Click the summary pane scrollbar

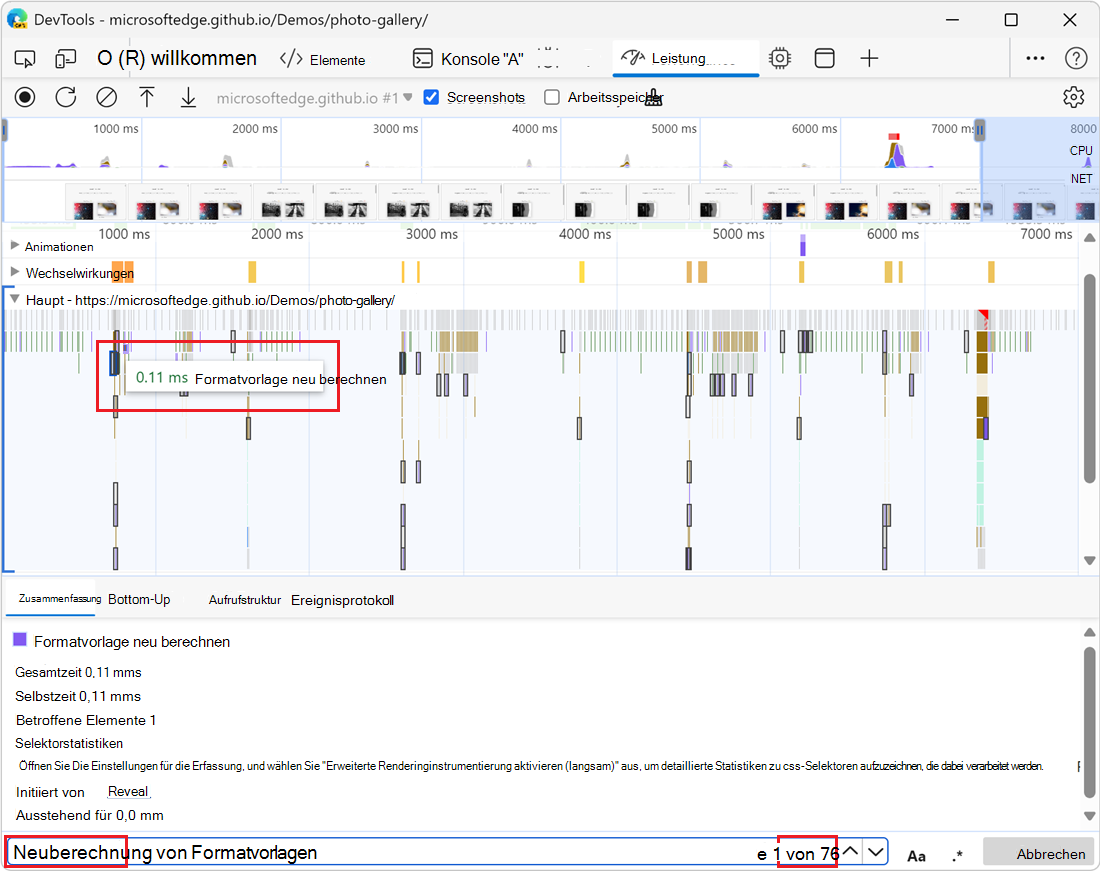[1089, 722]
